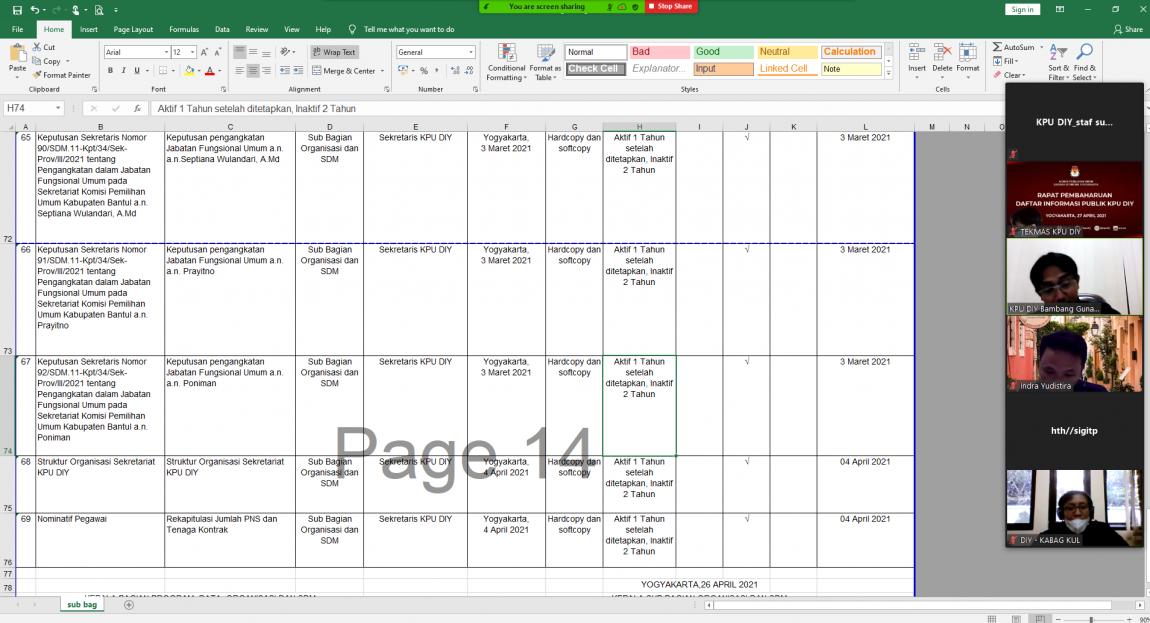1150x623 pixels.
Task: Click the Stop Share button
Action: [x=671, y=6]
